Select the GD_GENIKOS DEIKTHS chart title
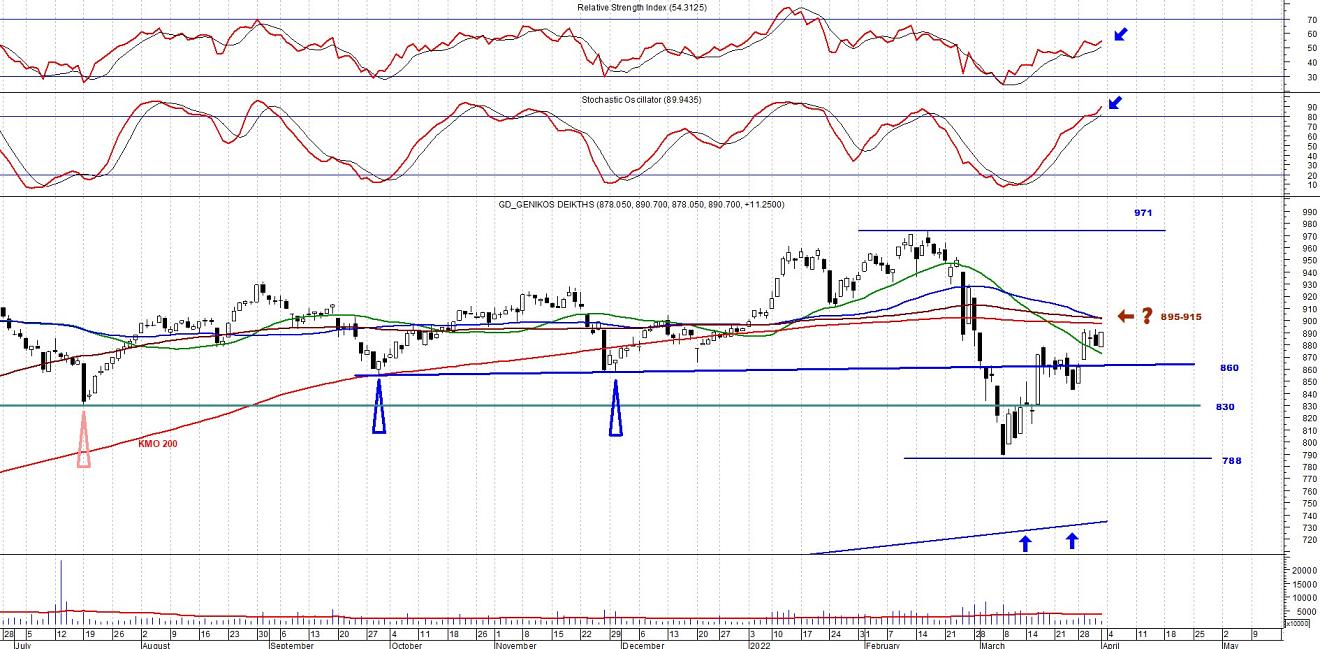 pos(641,204)
